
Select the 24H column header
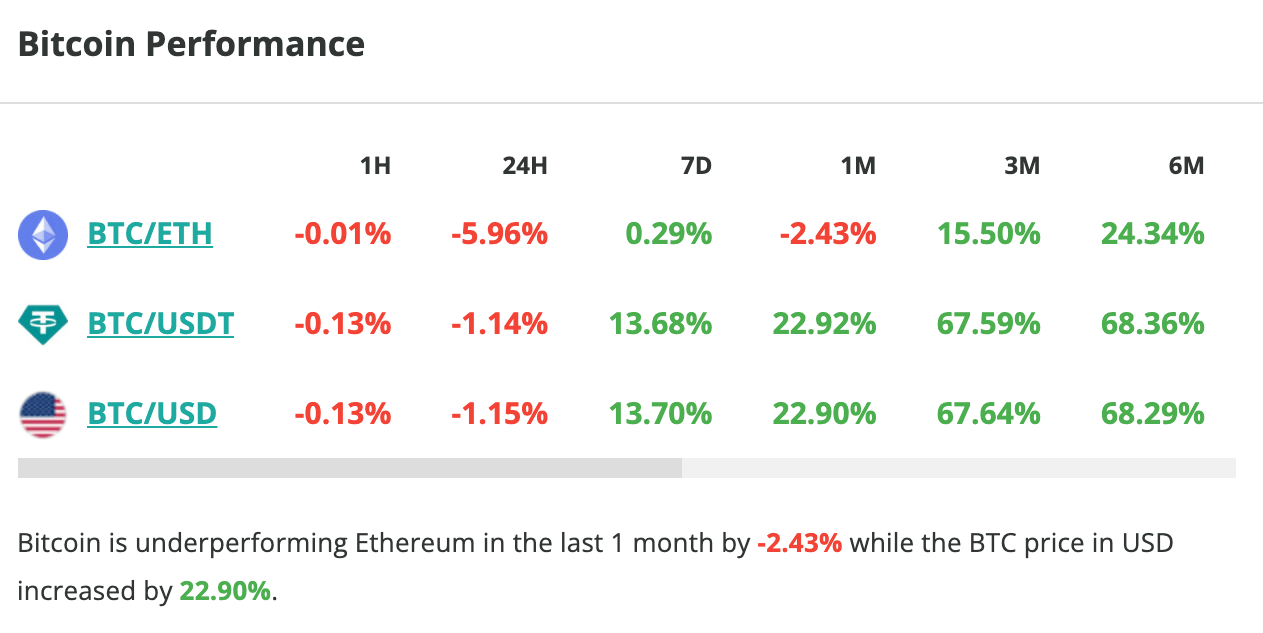coord(524,166)
